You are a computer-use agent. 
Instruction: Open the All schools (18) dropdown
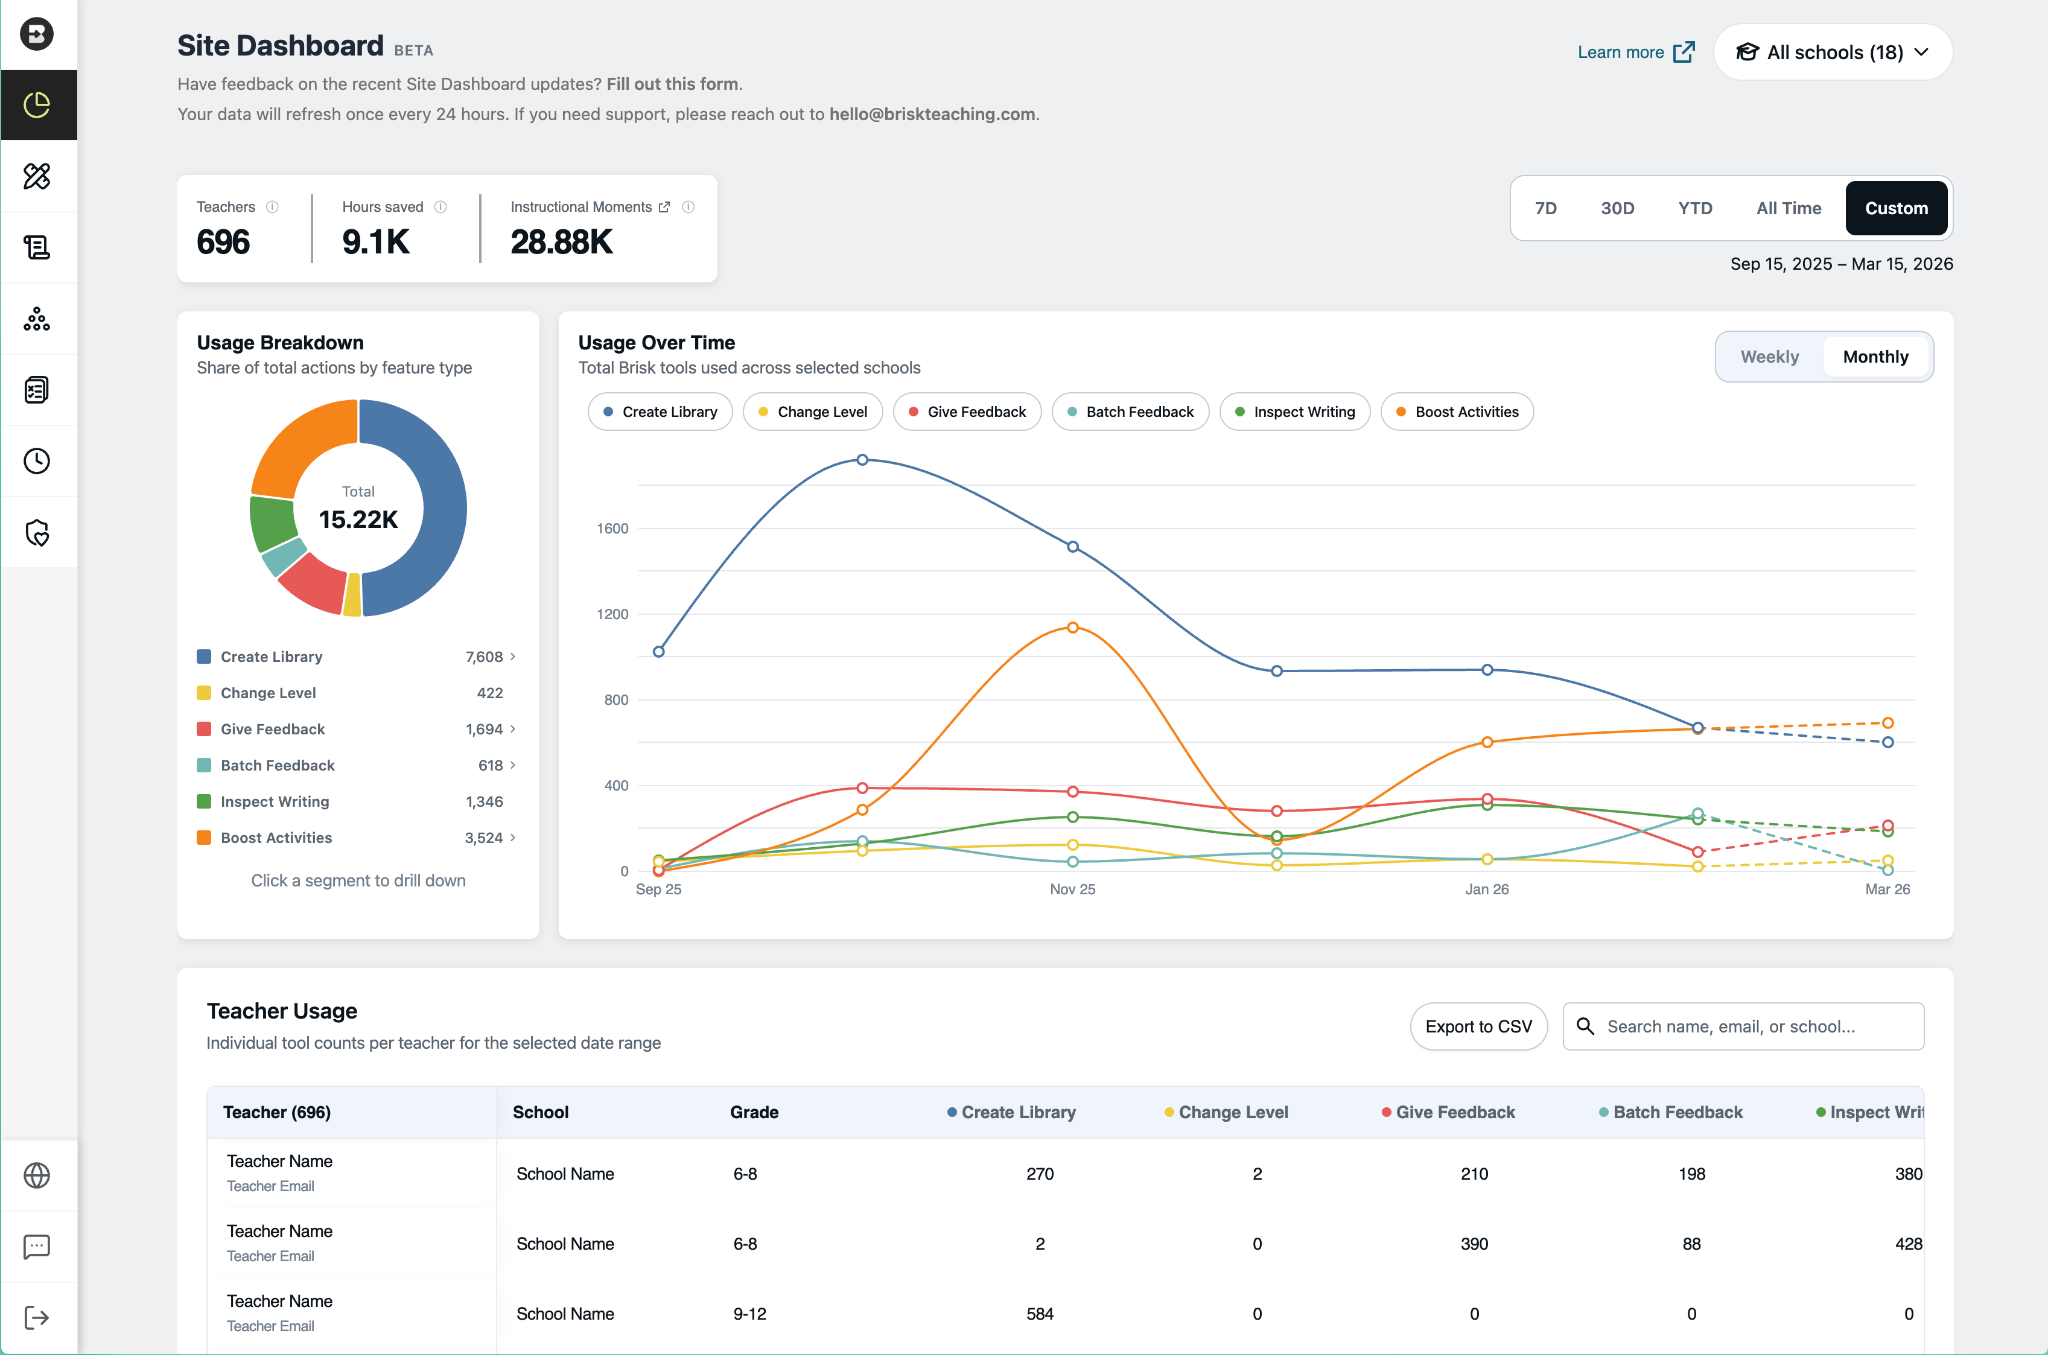(1833, 52)
